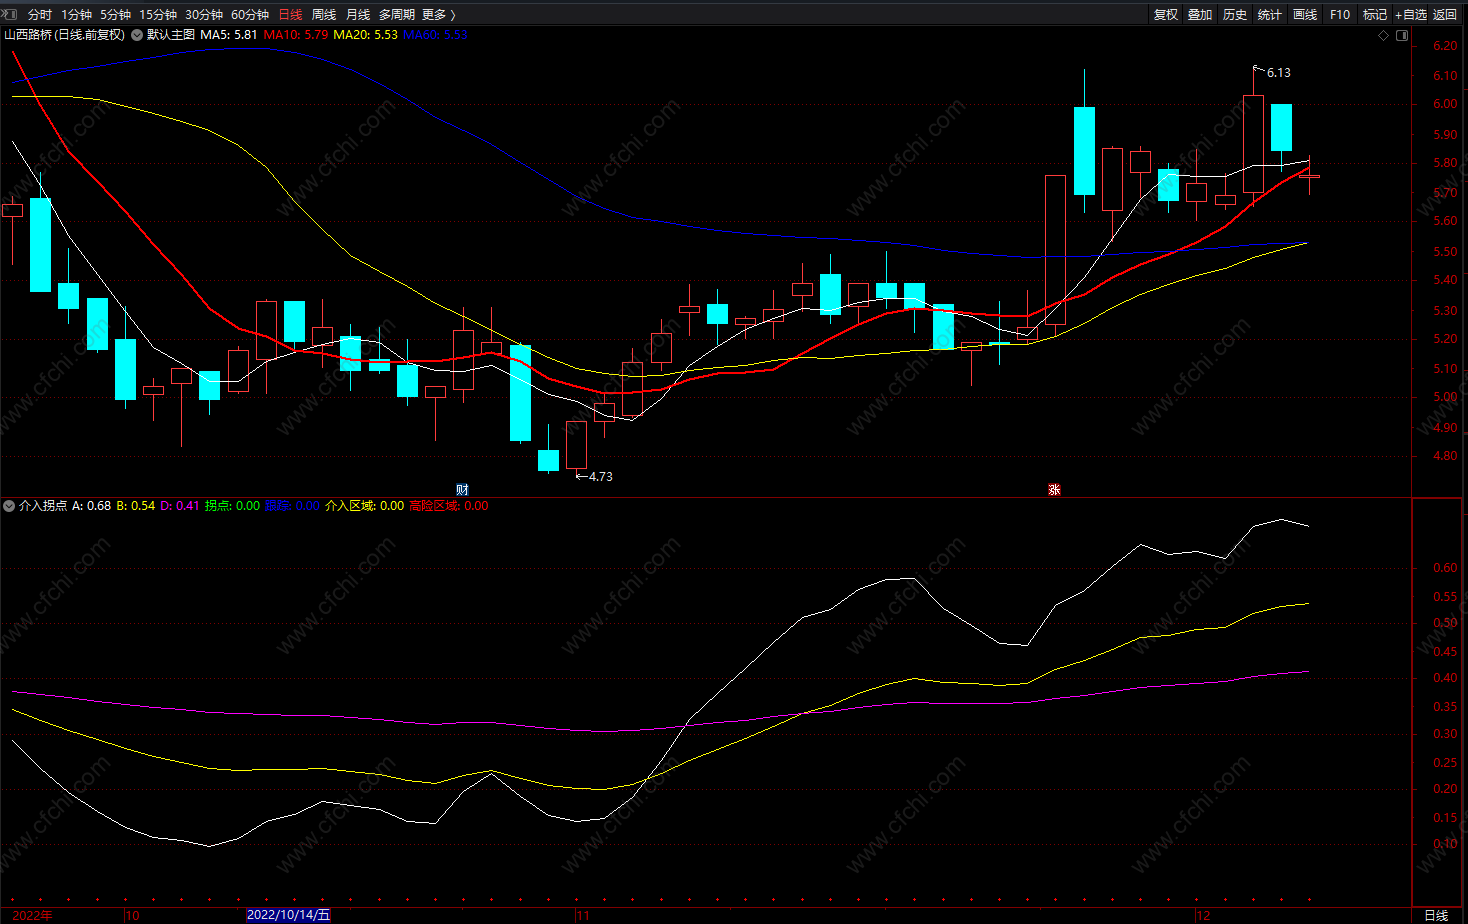Switch to 周线 weekly chart

(324, 15)
